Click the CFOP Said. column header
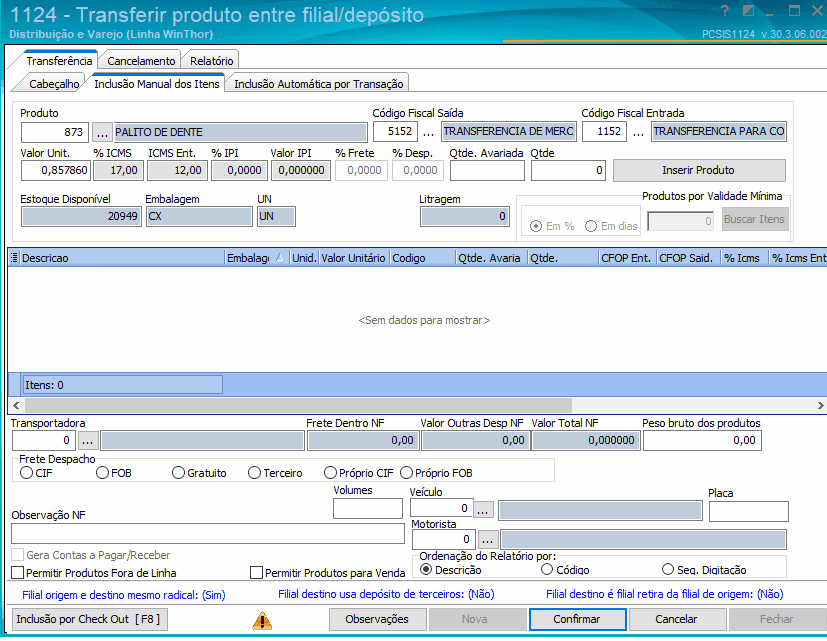Viewport: 827px width, 641px height. coord(689,258)
